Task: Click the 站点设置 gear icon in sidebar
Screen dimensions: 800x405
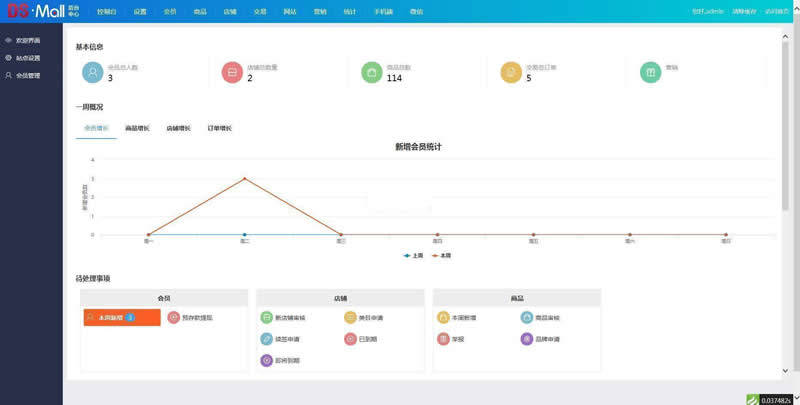Action: pyautogui.click(x=8, y=58)
